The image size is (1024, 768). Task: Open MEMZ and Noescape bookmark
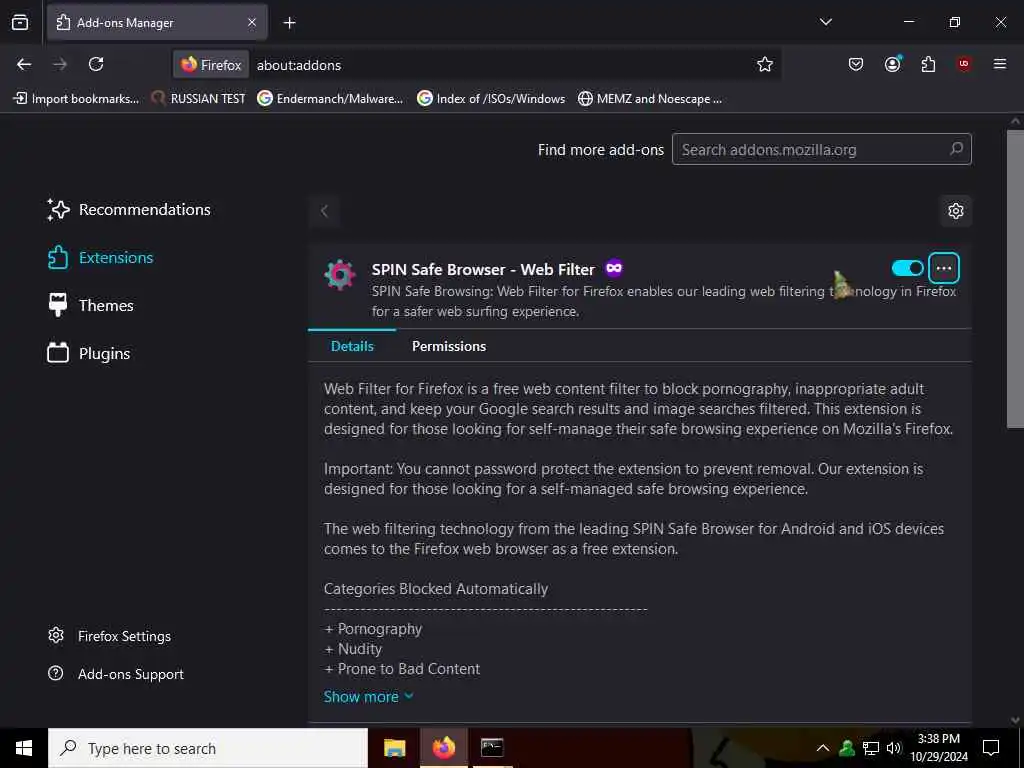(650, 99)
